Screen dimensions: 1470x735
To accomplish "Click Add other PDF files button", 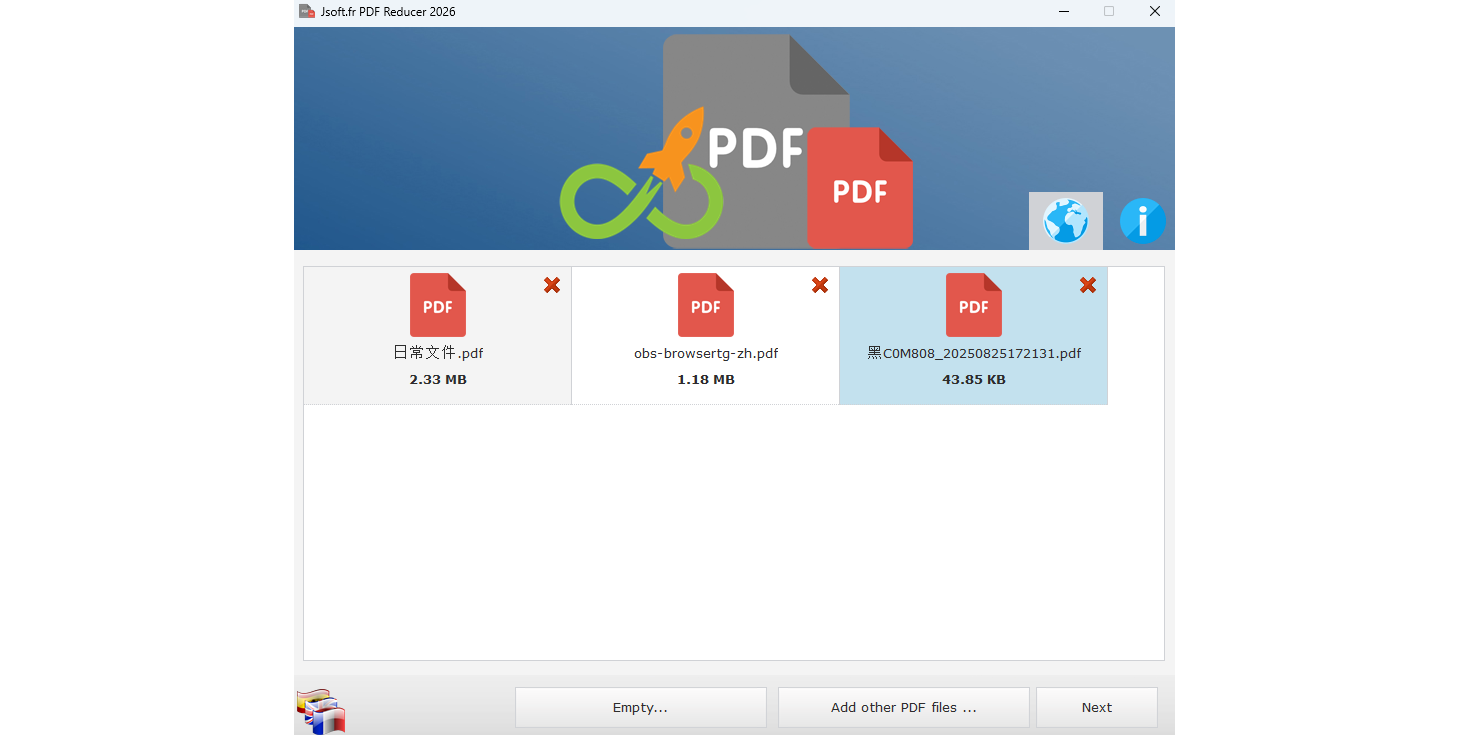I will (x=902, y=707).
